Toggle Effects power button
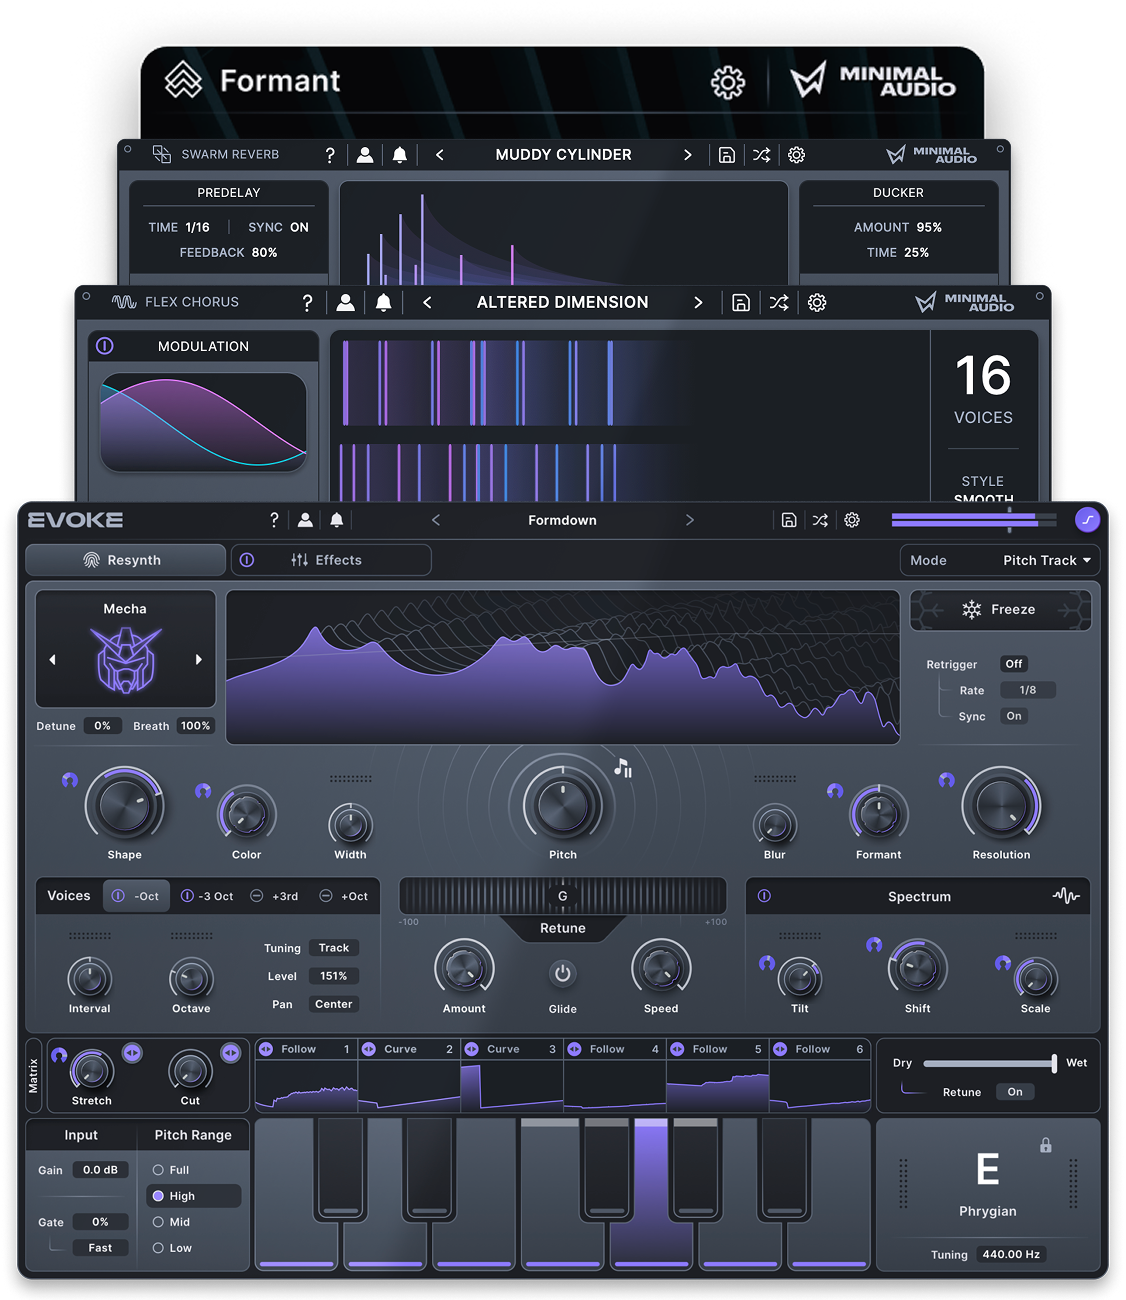 coord(247,560)
